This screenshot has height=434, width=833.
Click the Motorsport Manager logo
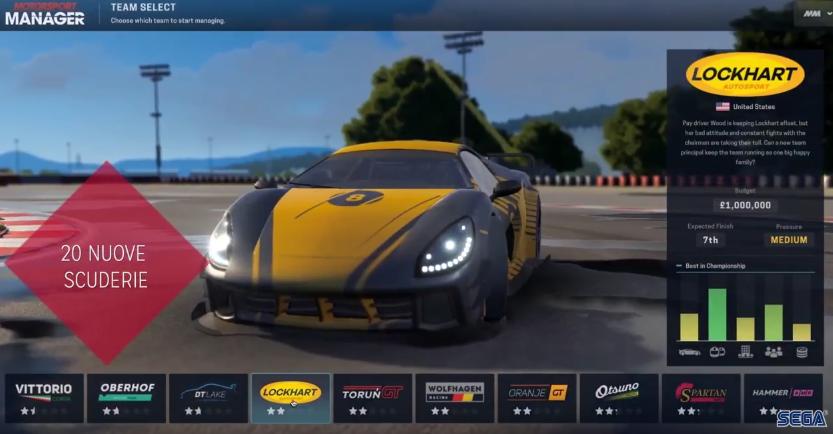(45, 14)
